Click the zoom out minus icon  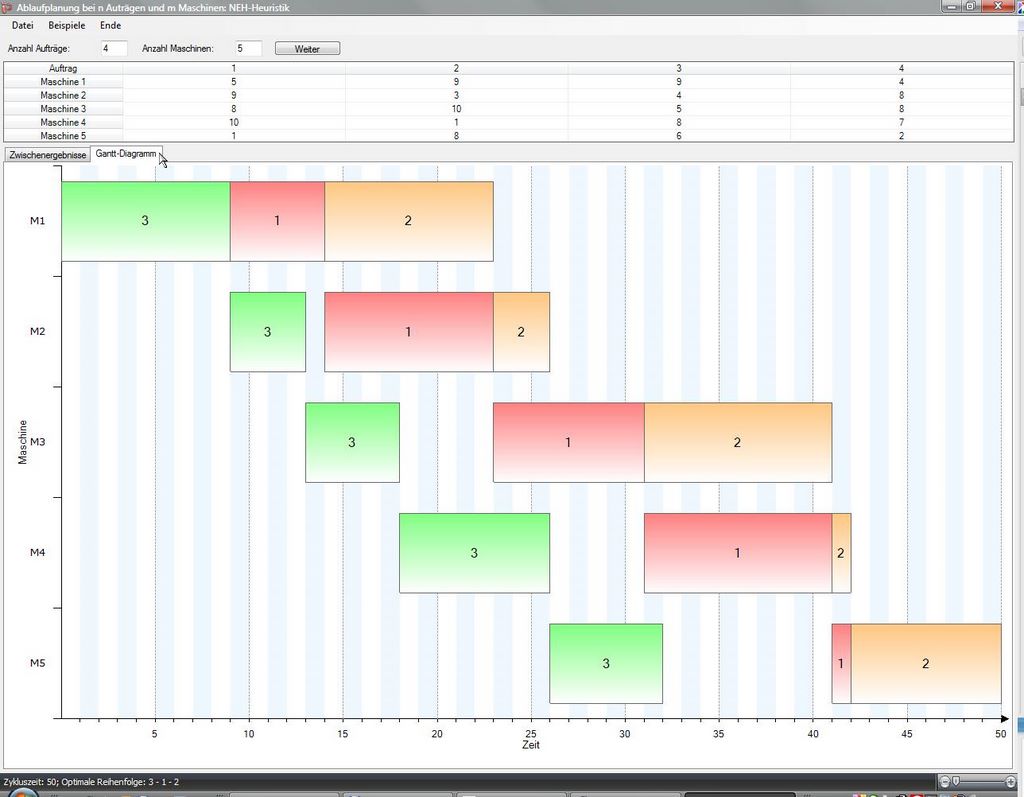click(945, 781)
